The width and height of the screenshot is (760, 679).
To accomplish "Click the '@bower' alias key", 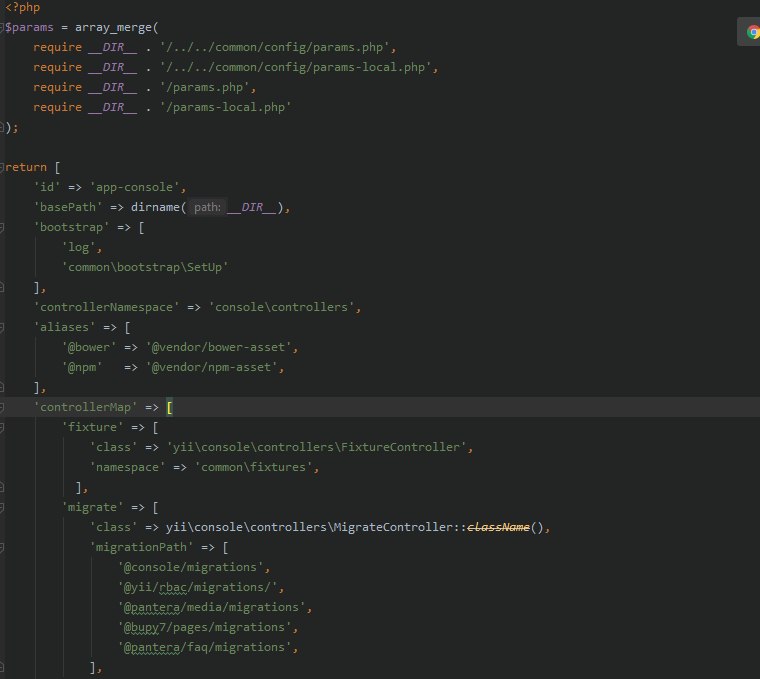I will coord(89,347).
